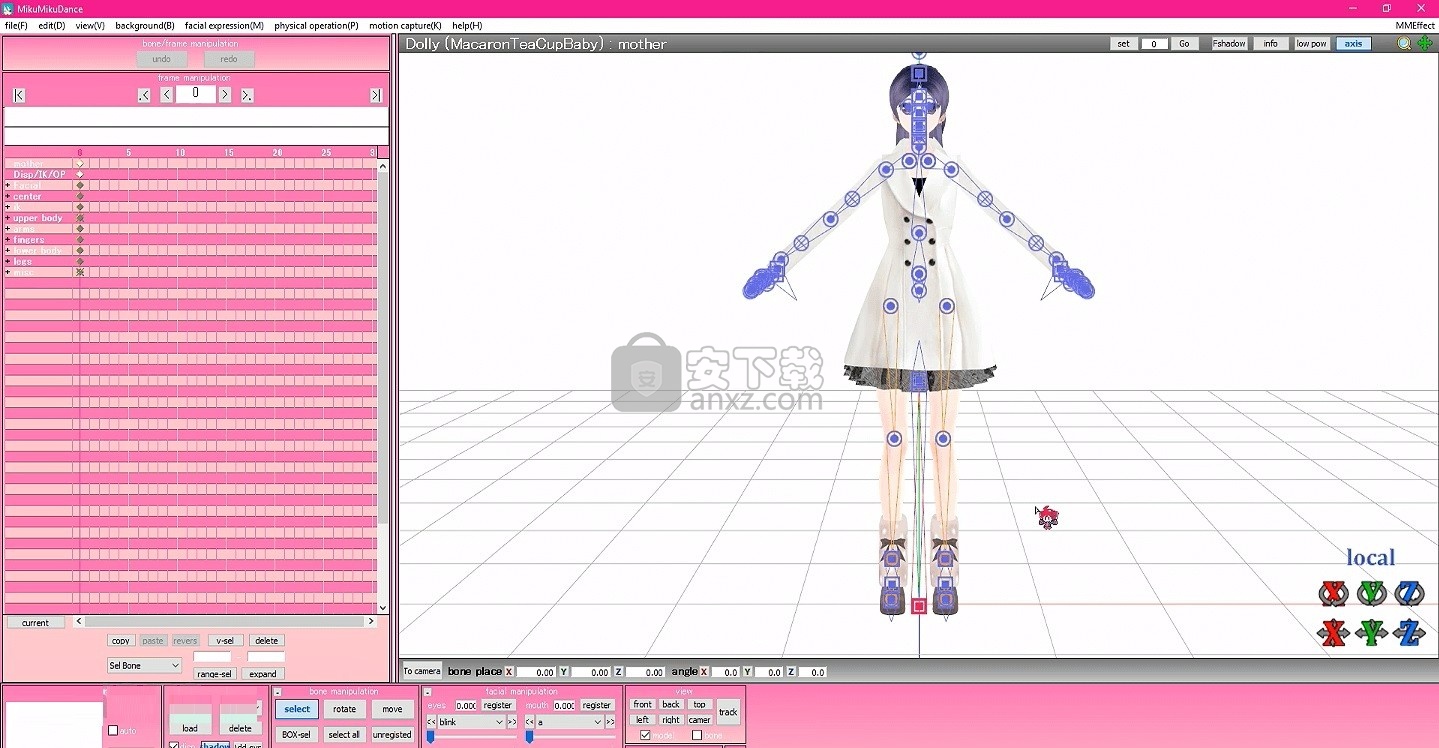Click the upper blue Z axis icon
The width and height of the screenshot is (1439, 748).
pyautogui.click(x=1409, y=594)
